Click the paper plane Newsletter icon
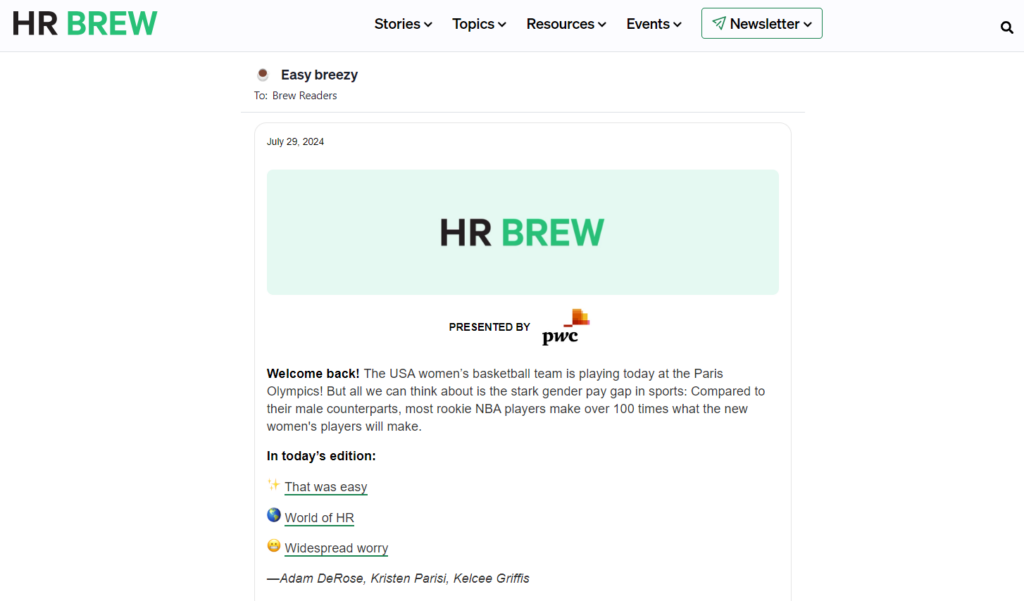The width and height of the screenshot is (1024, 601). click(718, 24)
